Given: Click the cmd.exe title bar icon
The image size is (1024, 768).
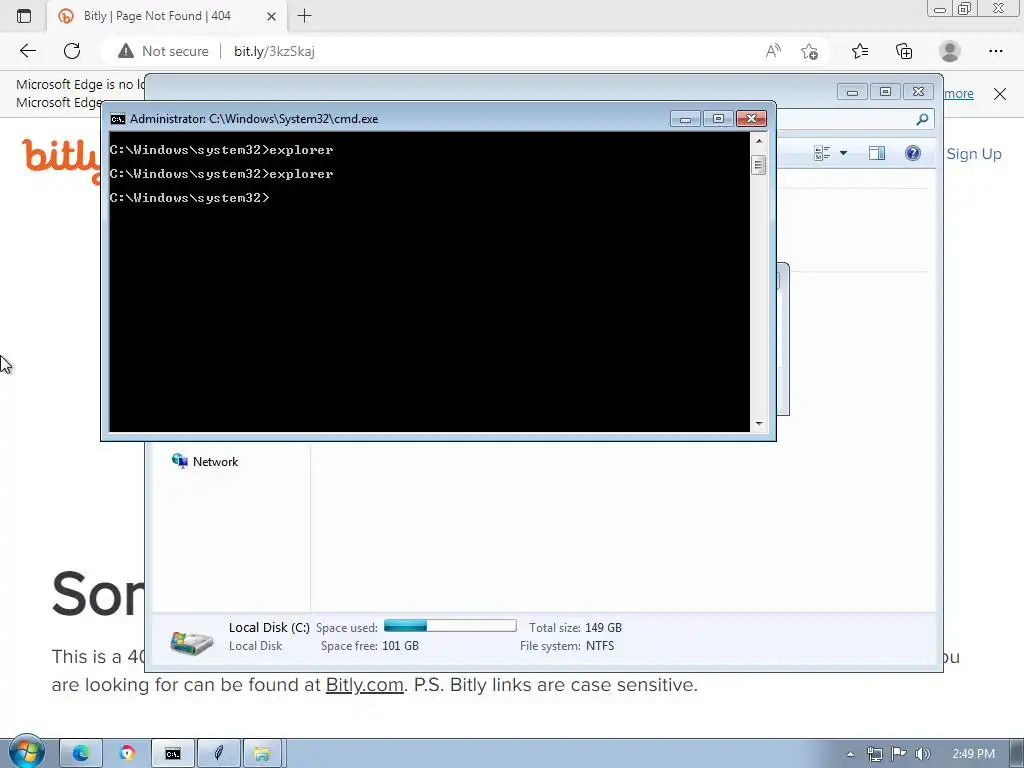Looking at the screenshot, I should [118, 119].
